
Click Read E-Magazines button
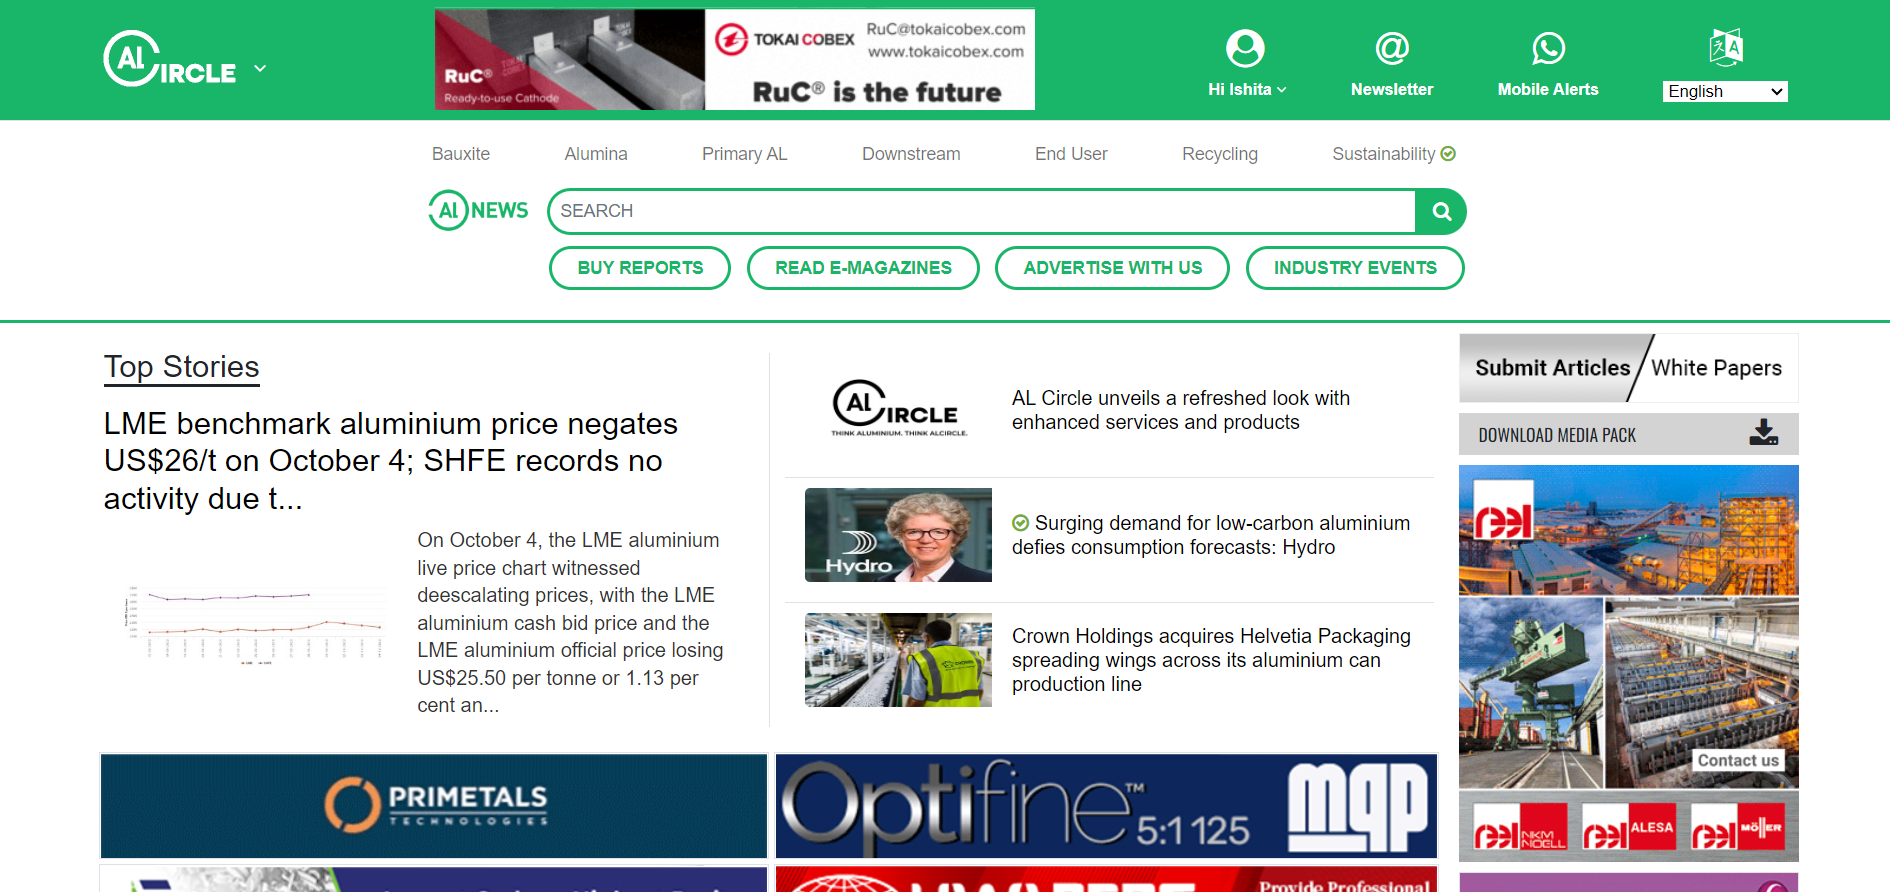(863, 268)
